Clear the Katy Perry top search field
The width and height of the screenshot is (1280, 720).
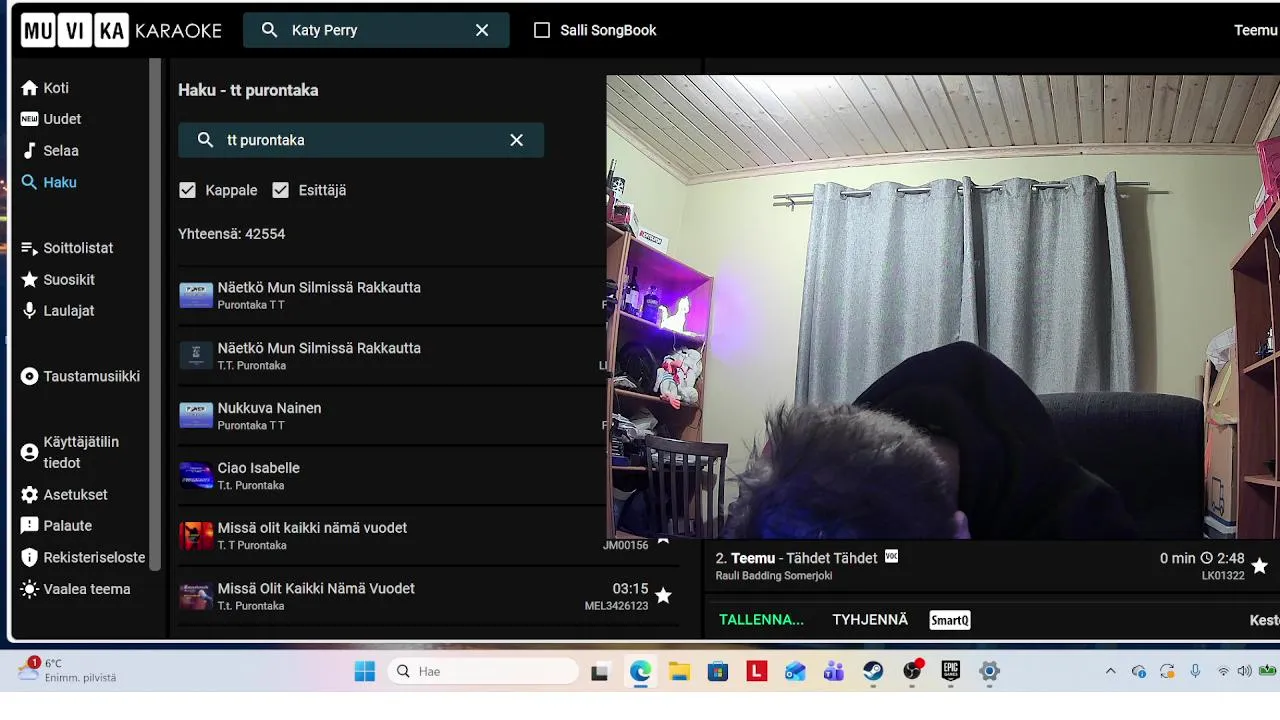[x=482, y=30]
